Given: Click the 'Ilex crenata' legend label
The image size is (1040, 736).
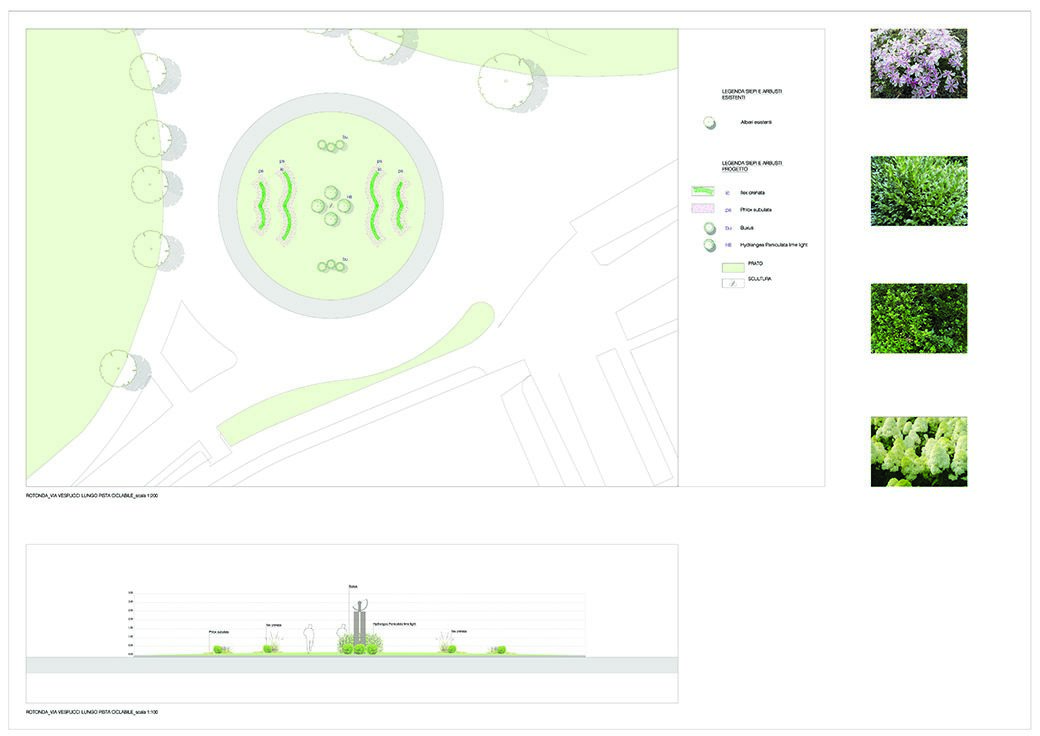Looking at the screenshot, I should (x=752, y=193).
